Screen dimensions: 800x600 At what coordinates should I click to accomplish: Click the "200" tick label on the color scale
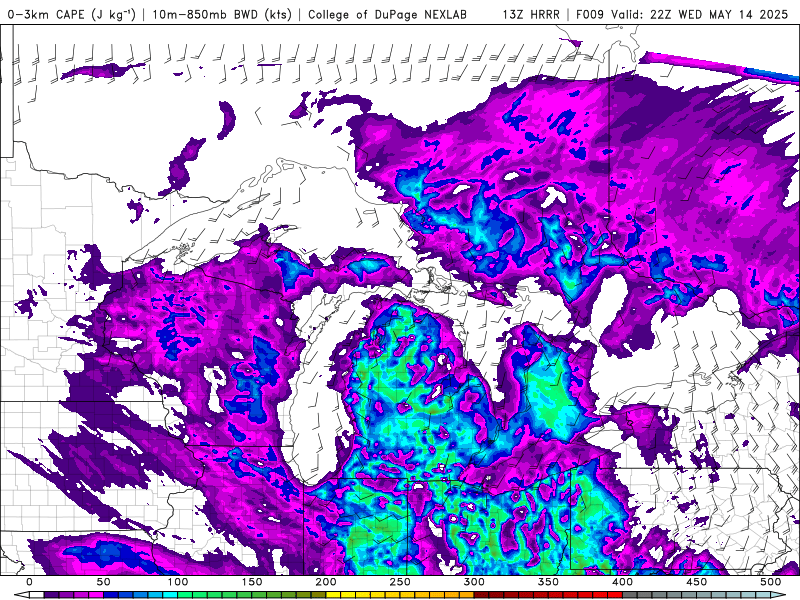click(x=326, y=582)
